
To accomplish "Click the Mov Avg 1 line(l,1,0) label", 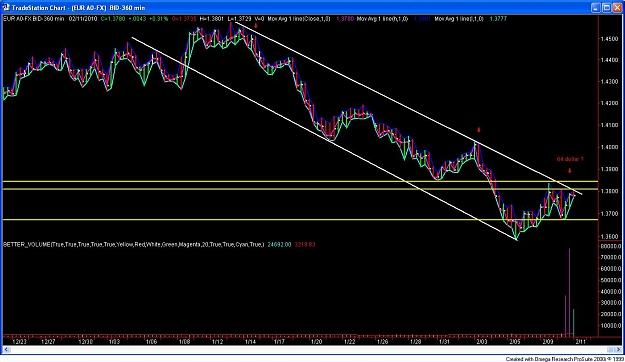I will click(459, 19).
